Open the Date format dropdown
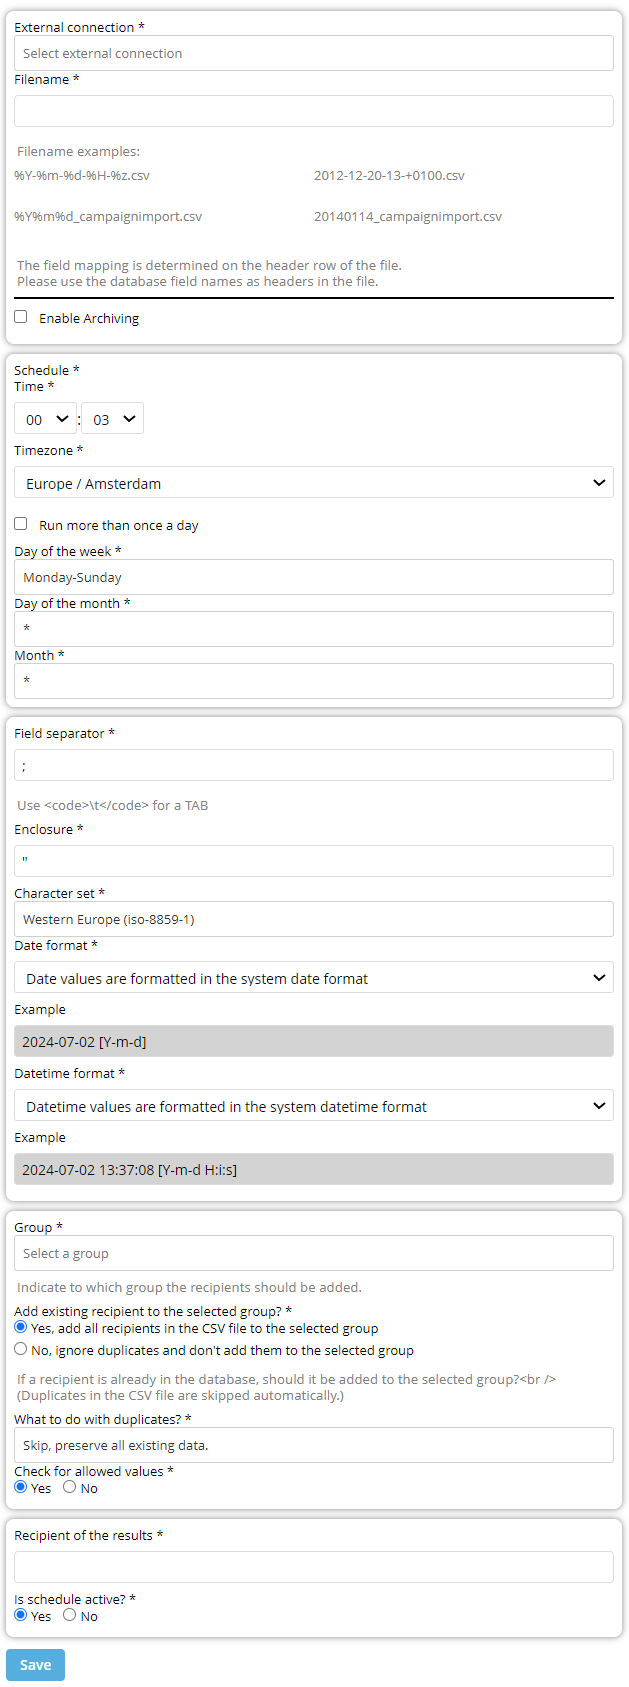The height and width of the screenshot is (1687, 629). point(314,978)
